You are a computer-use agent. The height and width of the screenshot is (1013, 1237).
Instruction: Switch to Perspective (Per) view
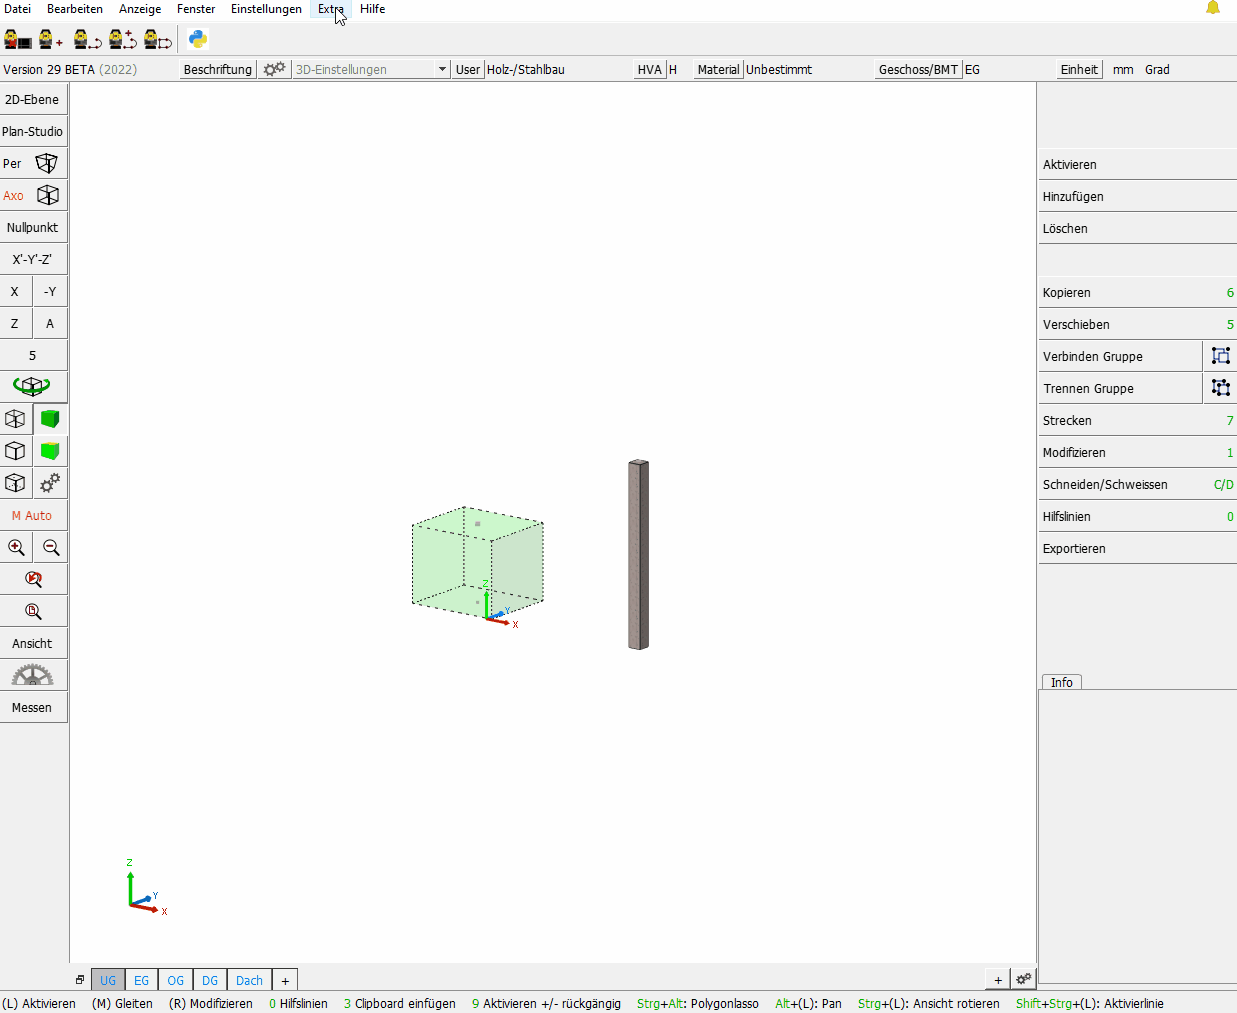[33, 163]
